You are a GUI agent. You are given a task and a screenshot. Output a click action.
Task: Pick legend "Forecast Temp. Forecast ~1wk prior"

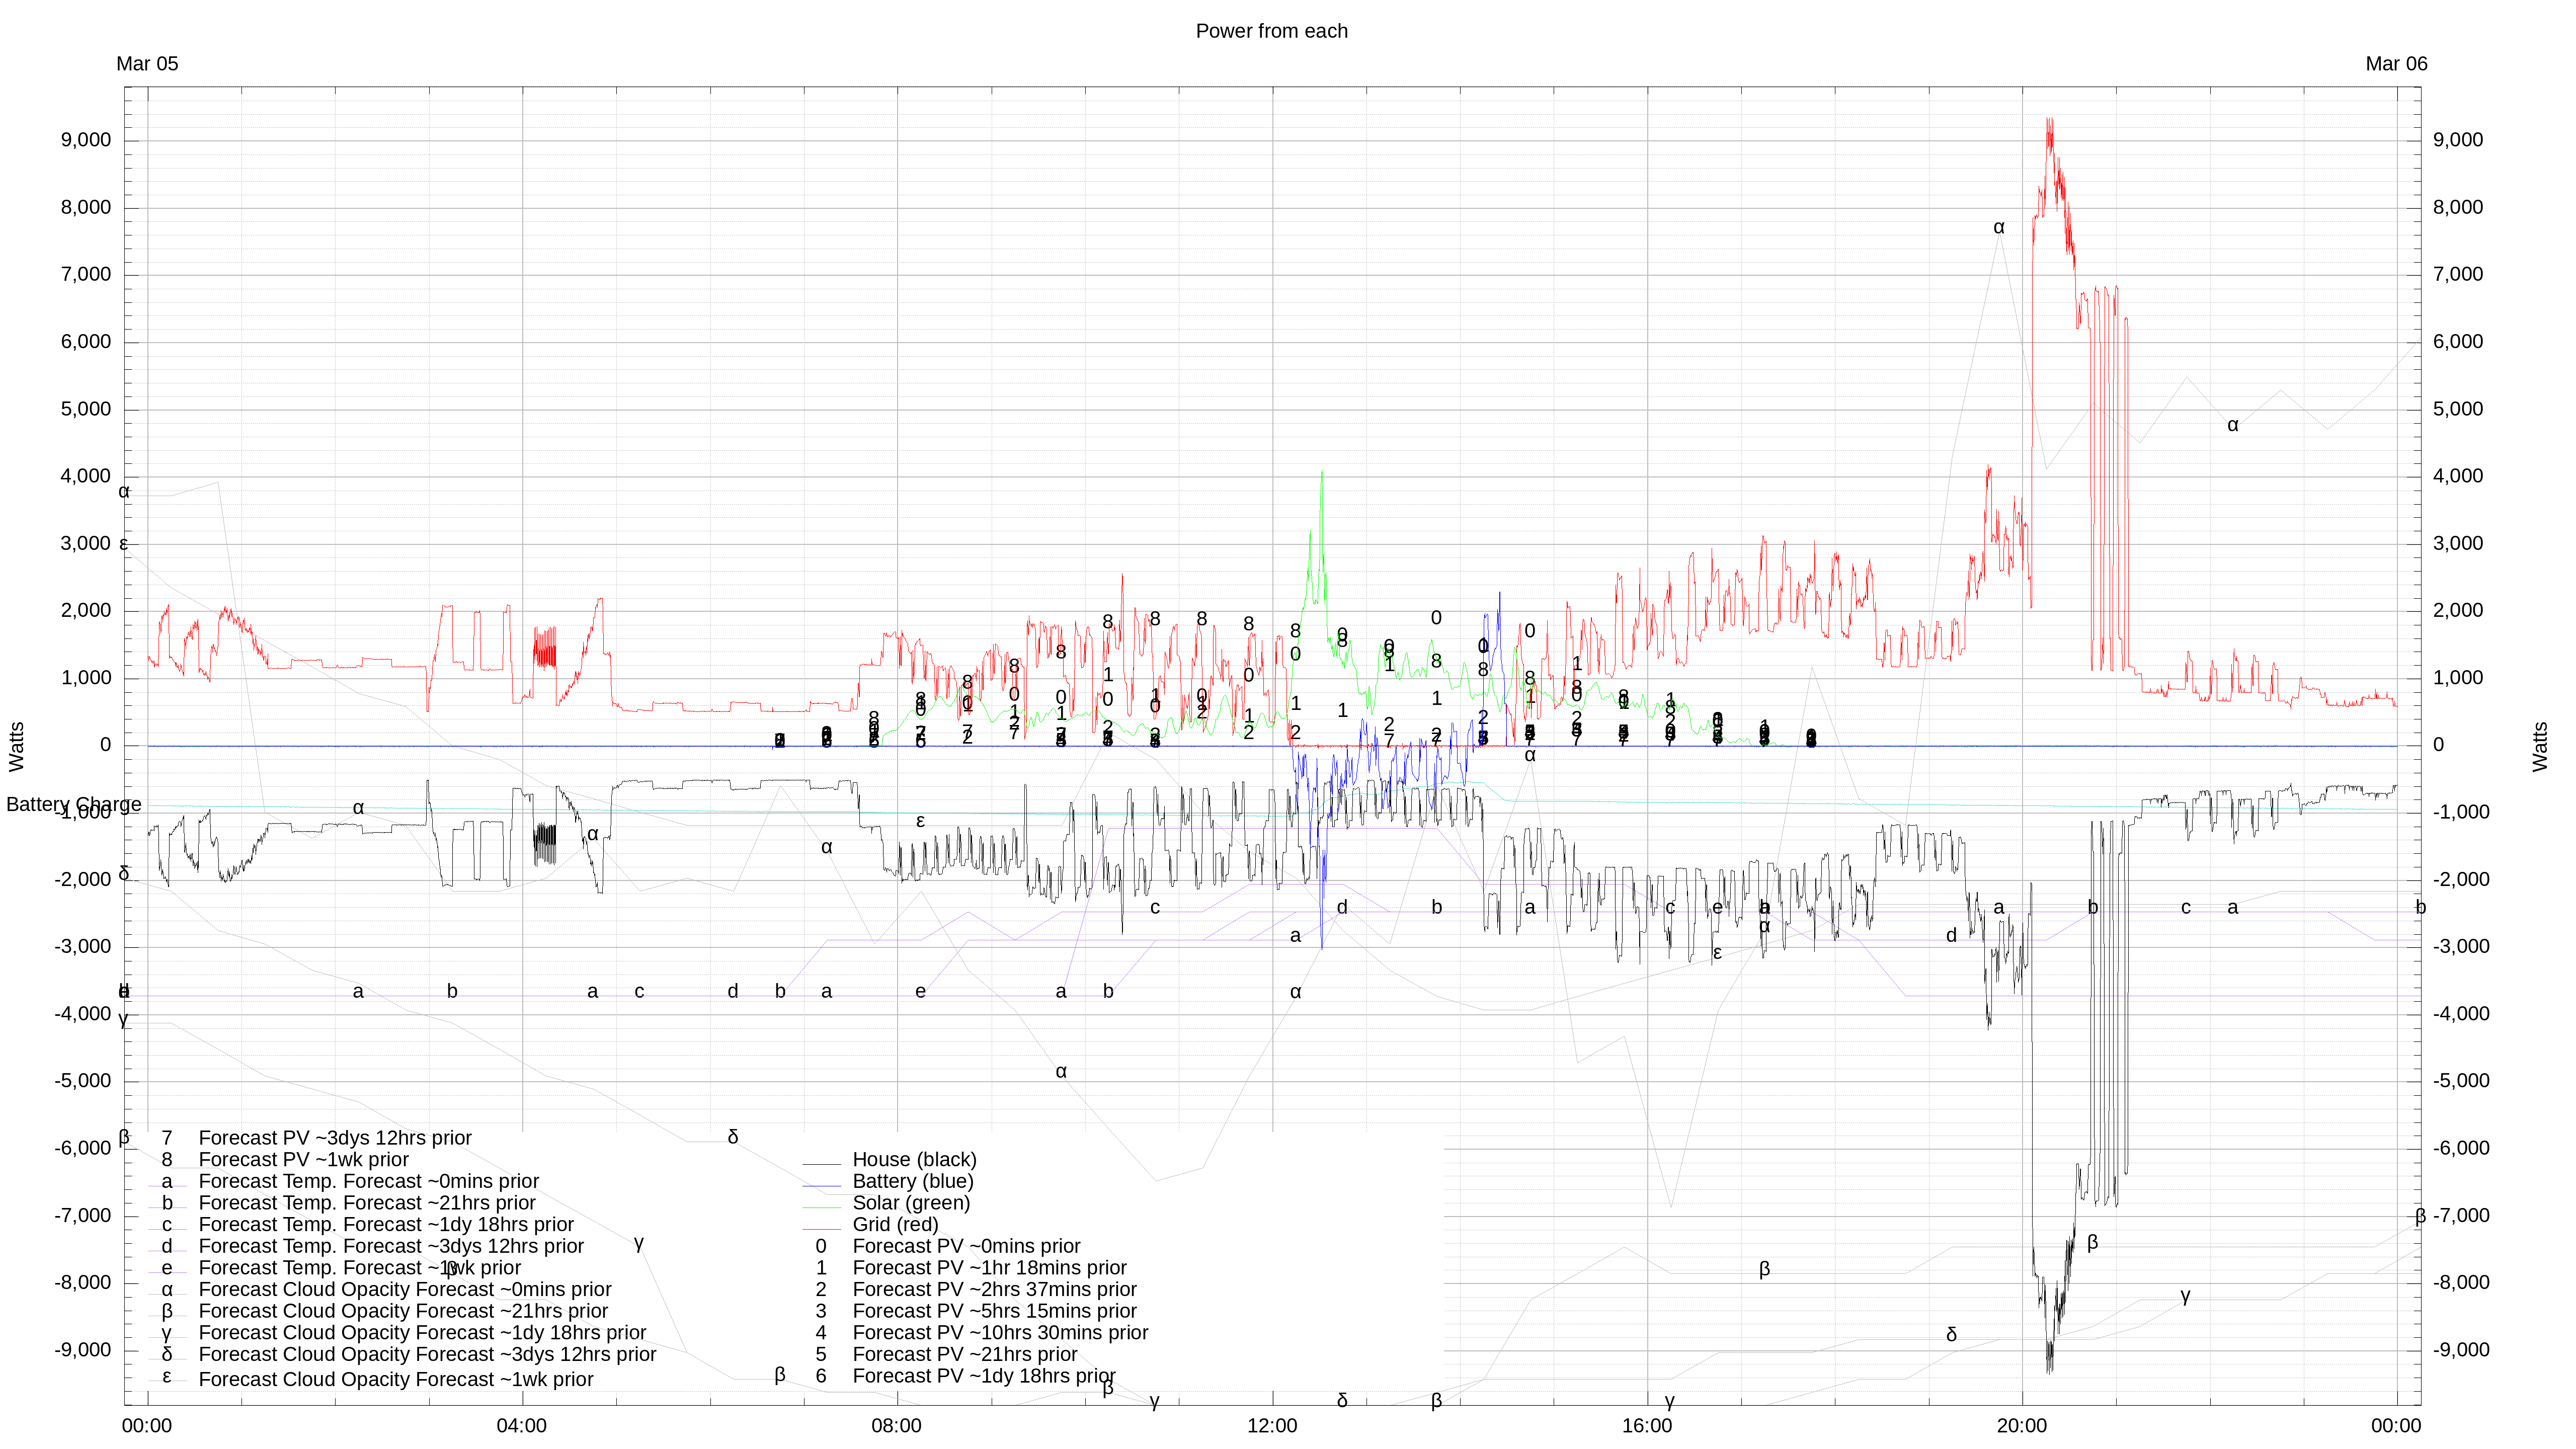(360, 1268)
